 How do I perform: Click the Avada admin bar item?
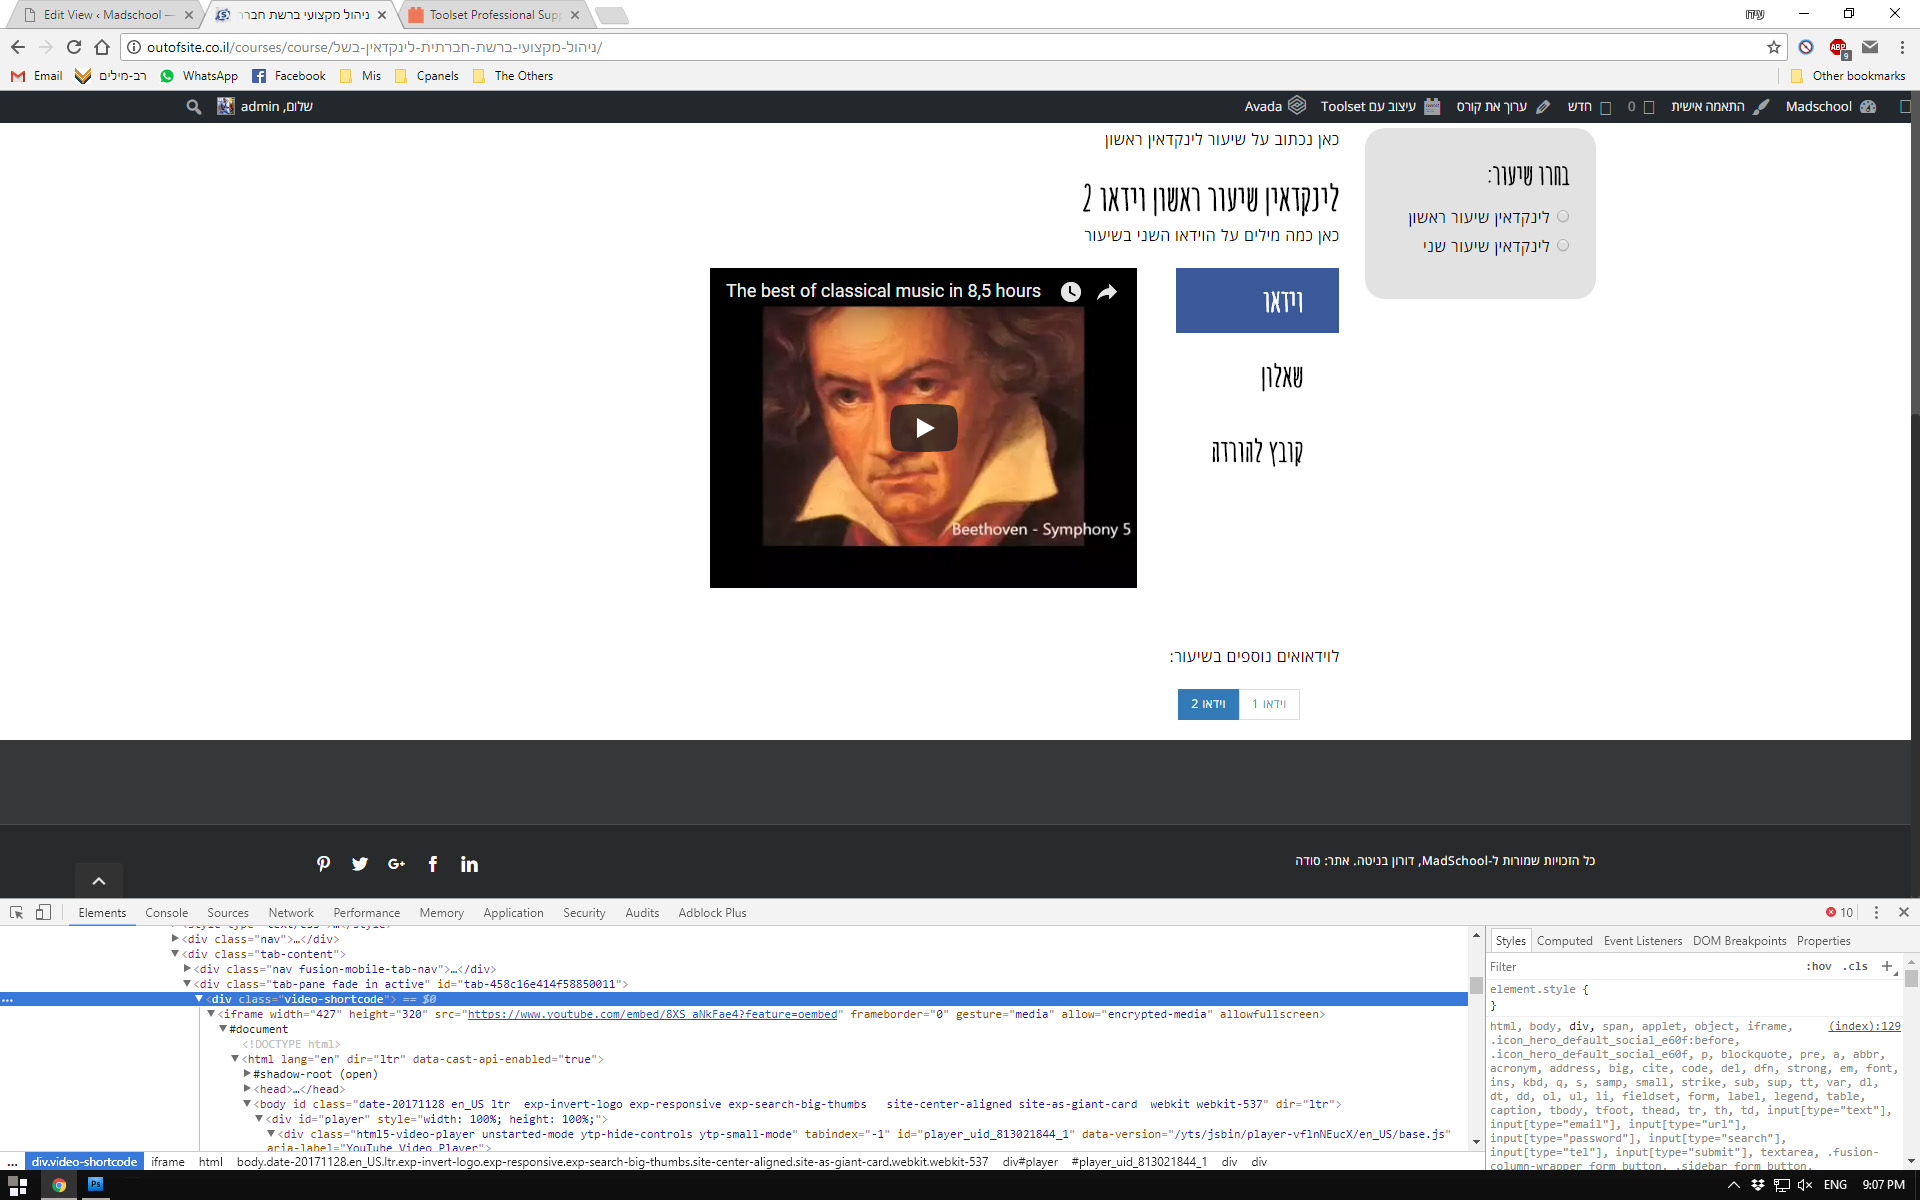1275,106
